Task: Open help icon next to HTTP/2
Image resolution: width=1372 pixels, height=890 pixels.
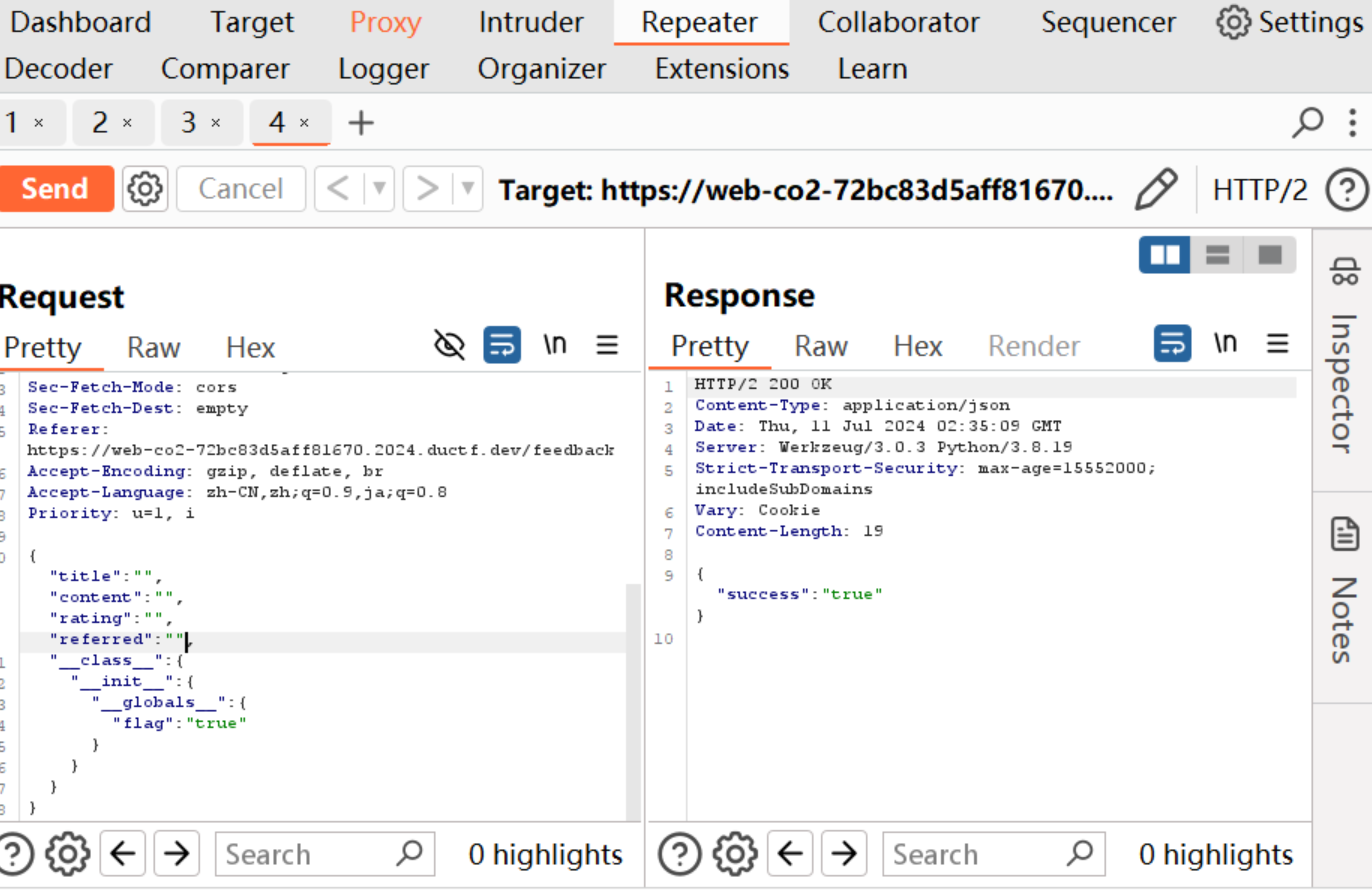Action: click(x=1346, y=189)
